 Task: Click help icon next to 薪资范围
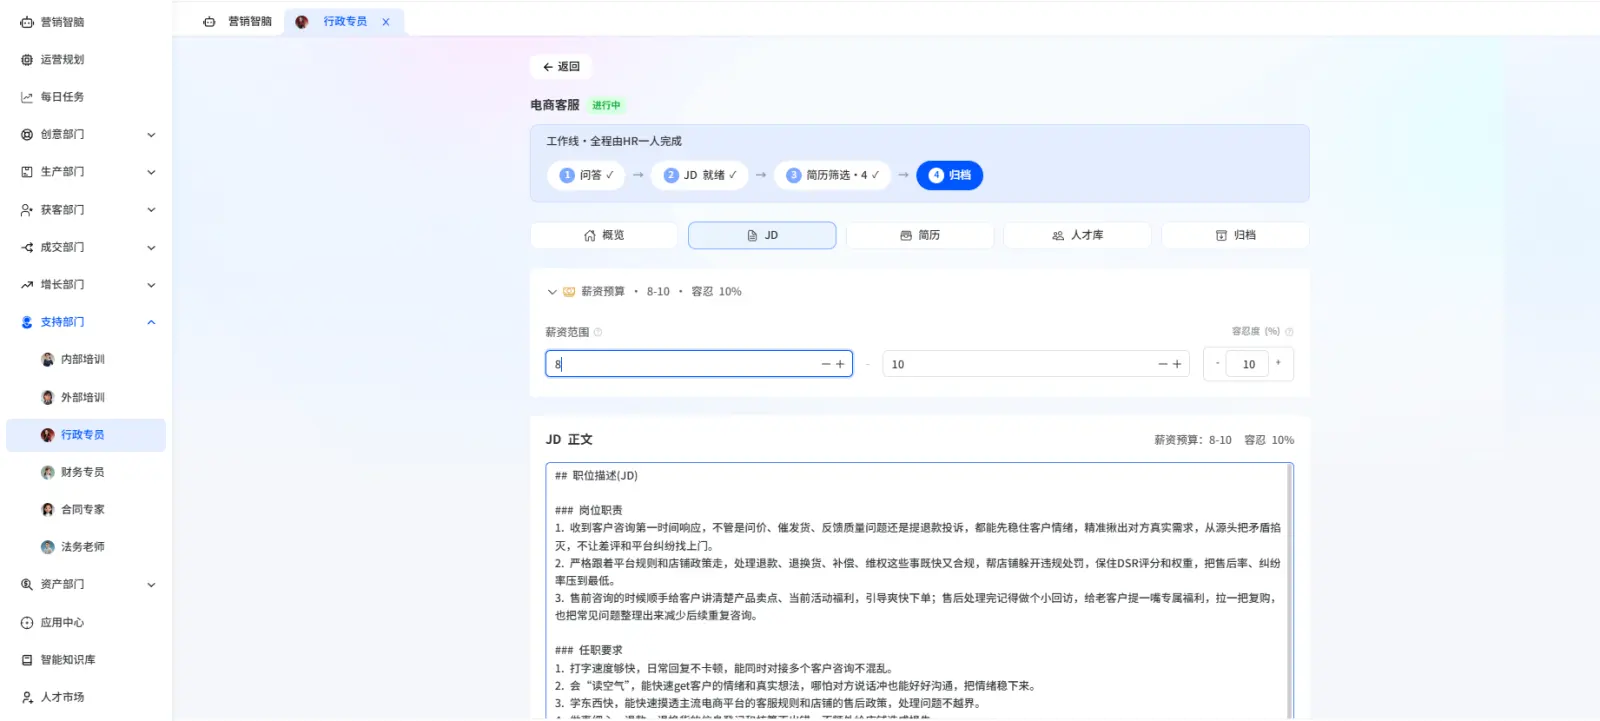tap(598, 332)
